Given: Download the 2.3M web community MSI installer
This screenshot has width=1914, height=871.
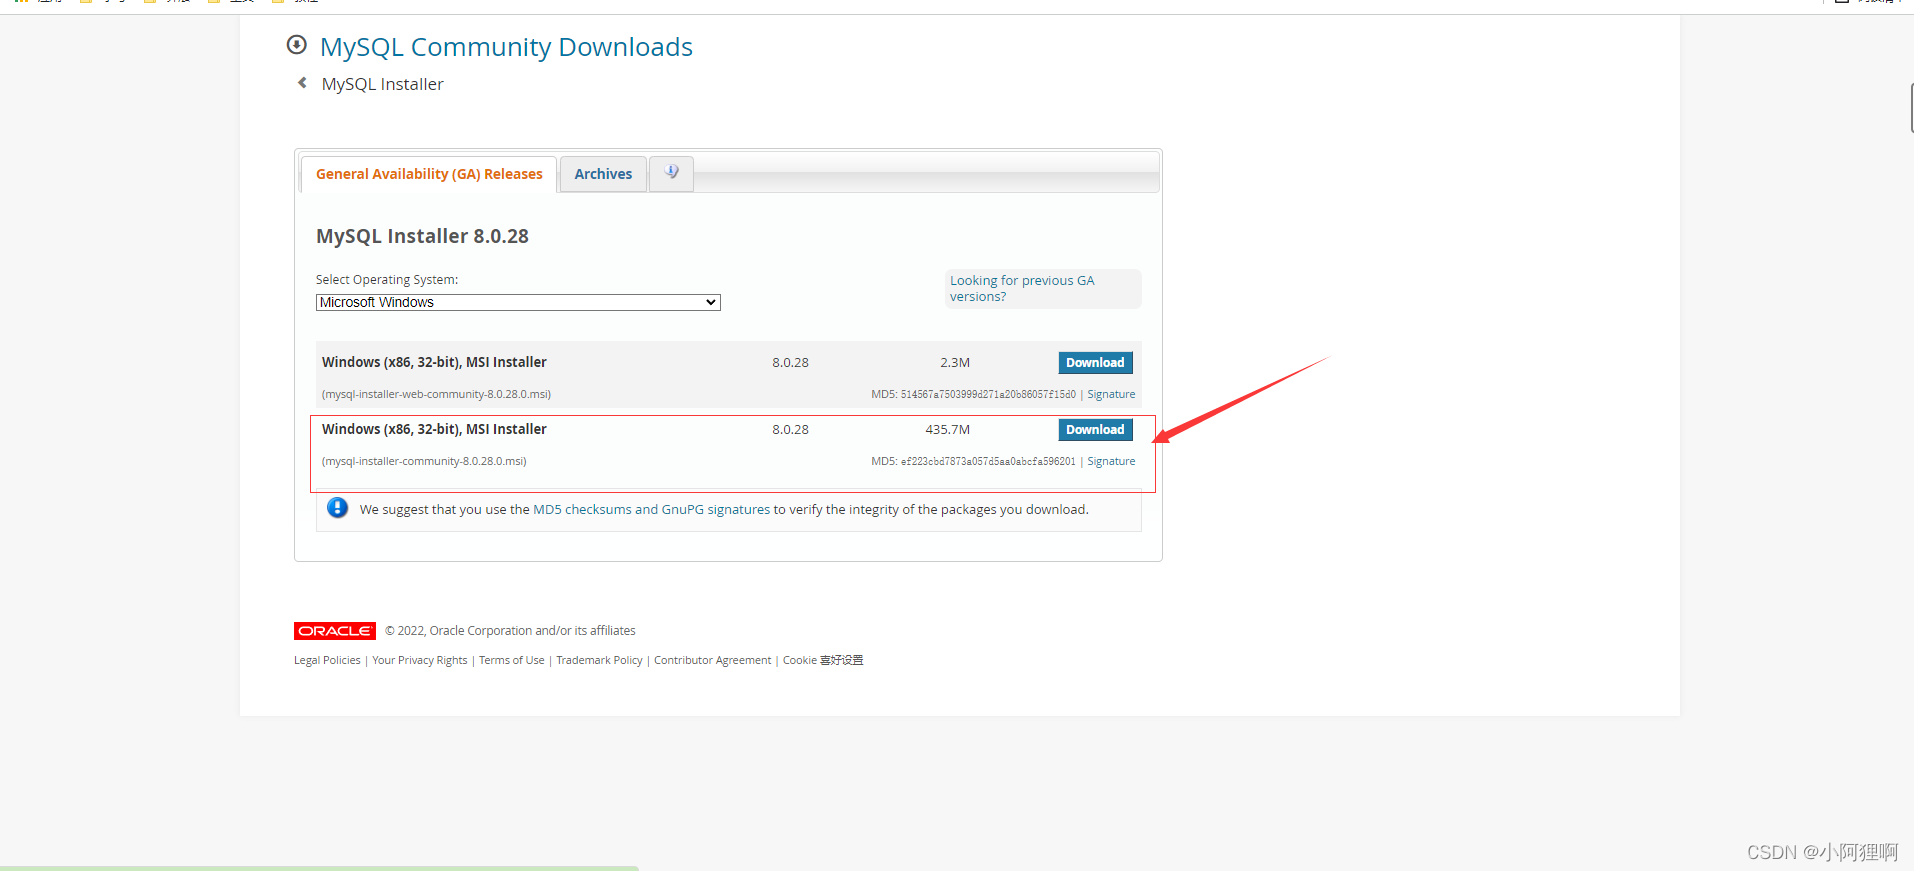Looking at the screenshot, I should pos(1095,363).
